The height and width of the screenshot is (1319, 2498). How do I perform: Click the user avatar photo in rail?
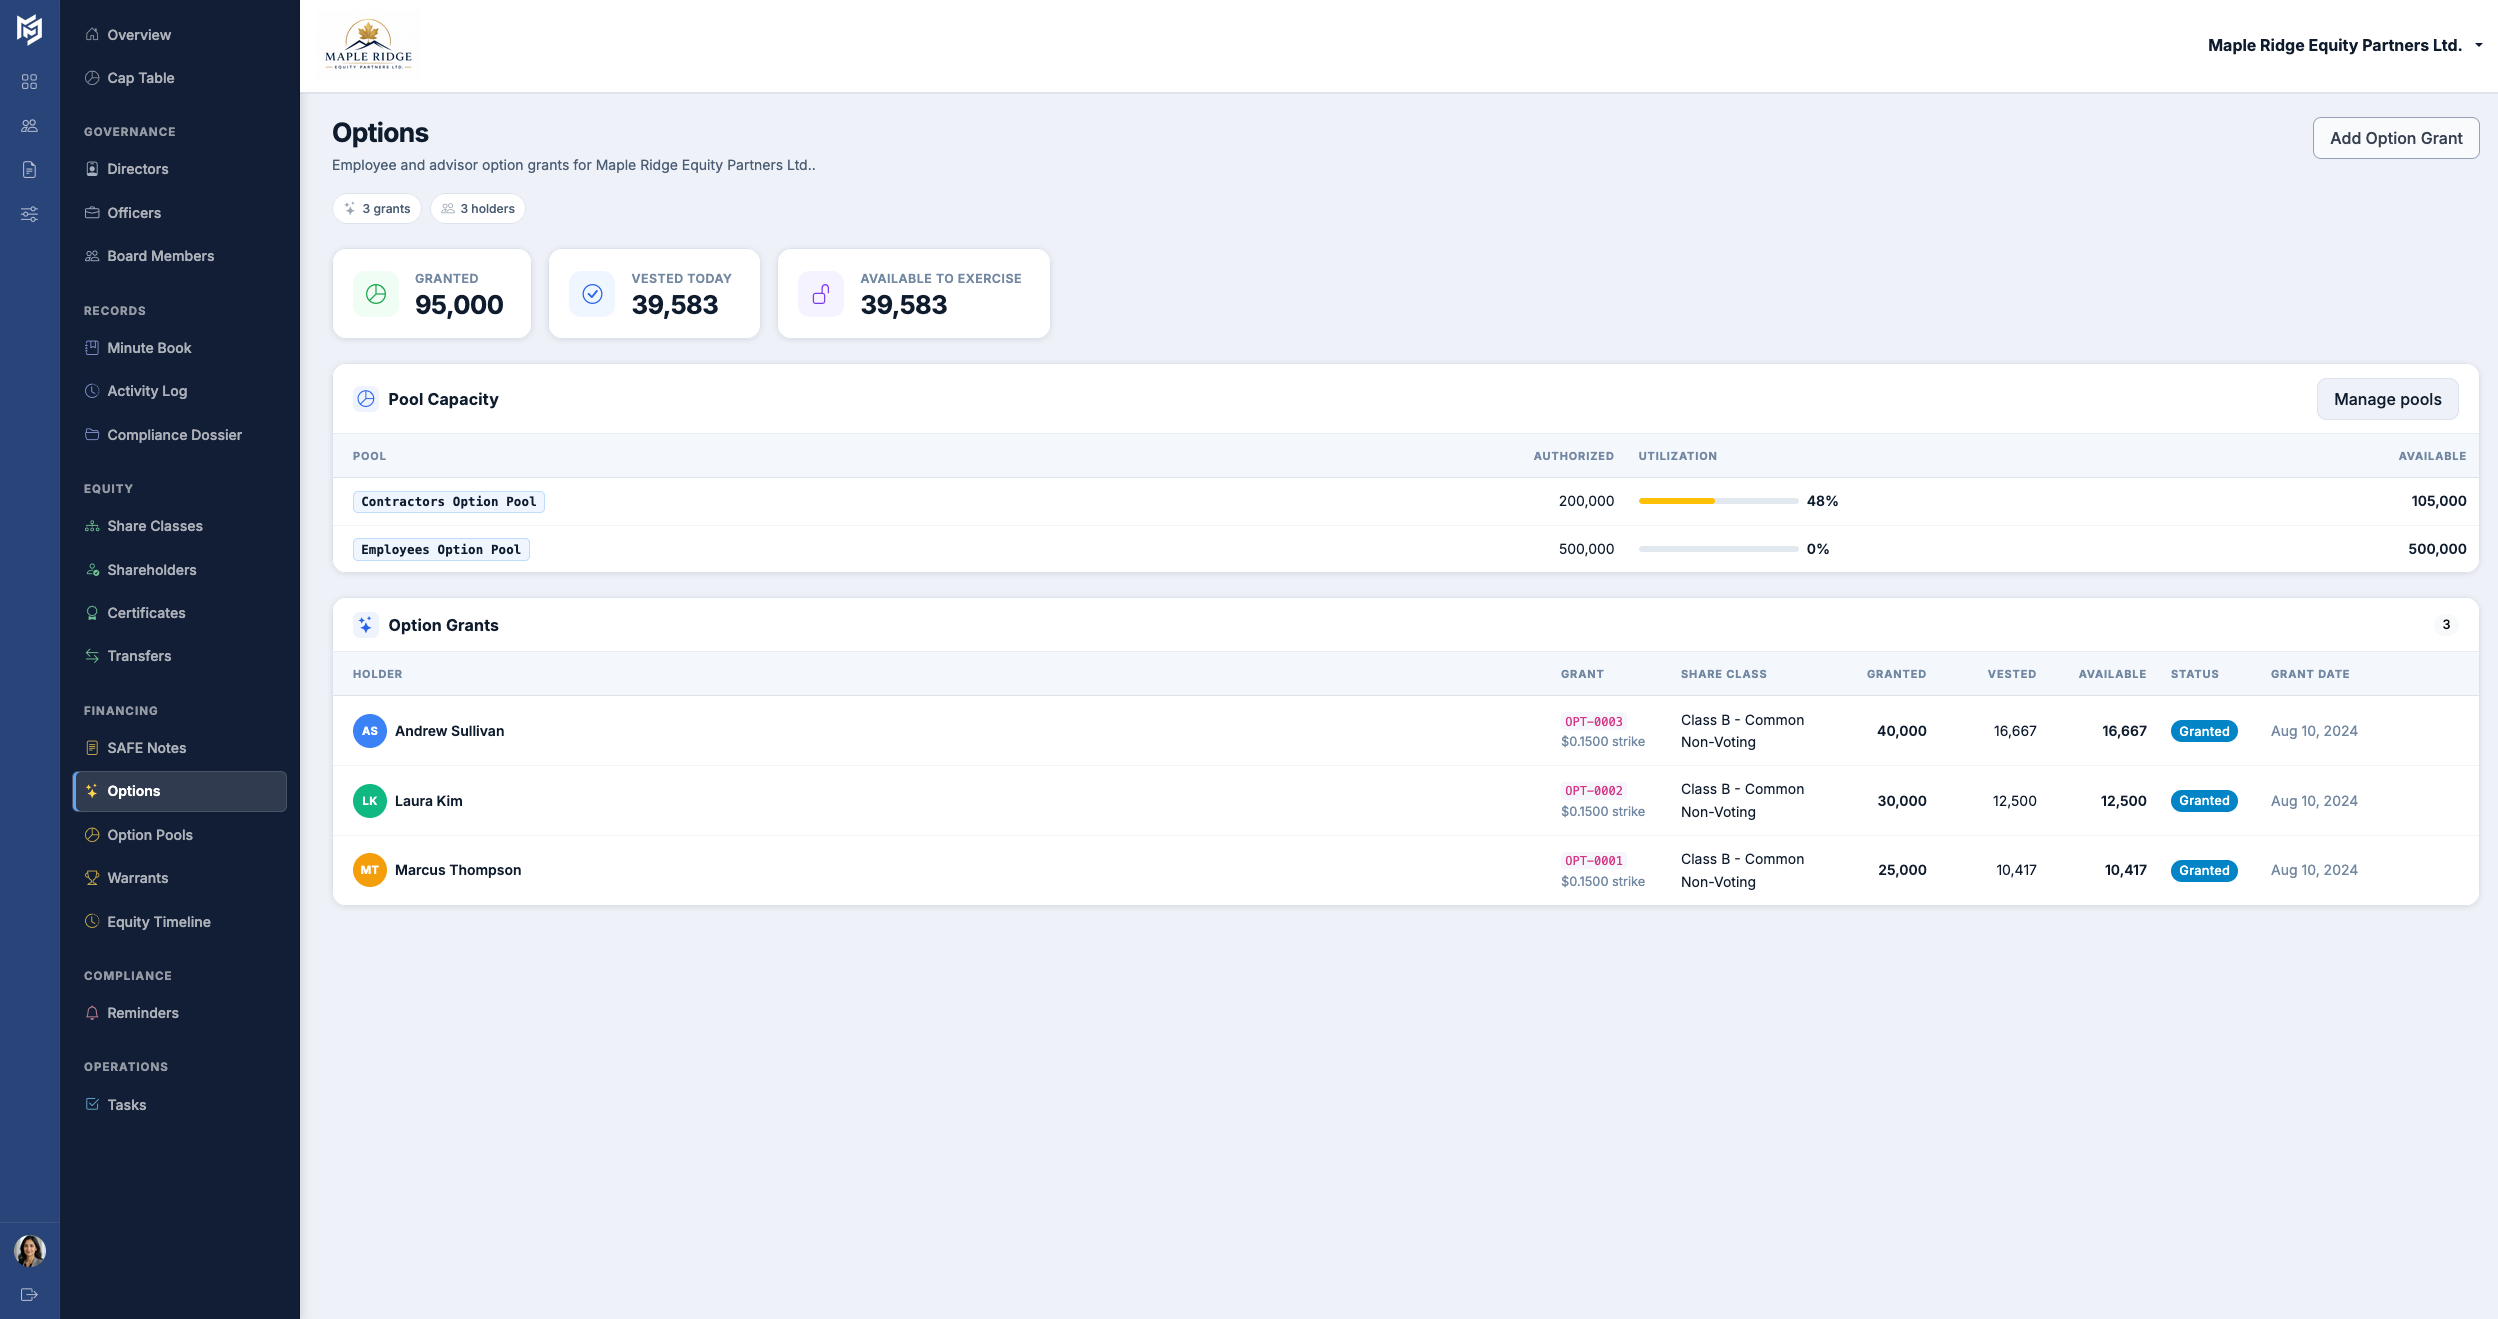[29, 1250]
